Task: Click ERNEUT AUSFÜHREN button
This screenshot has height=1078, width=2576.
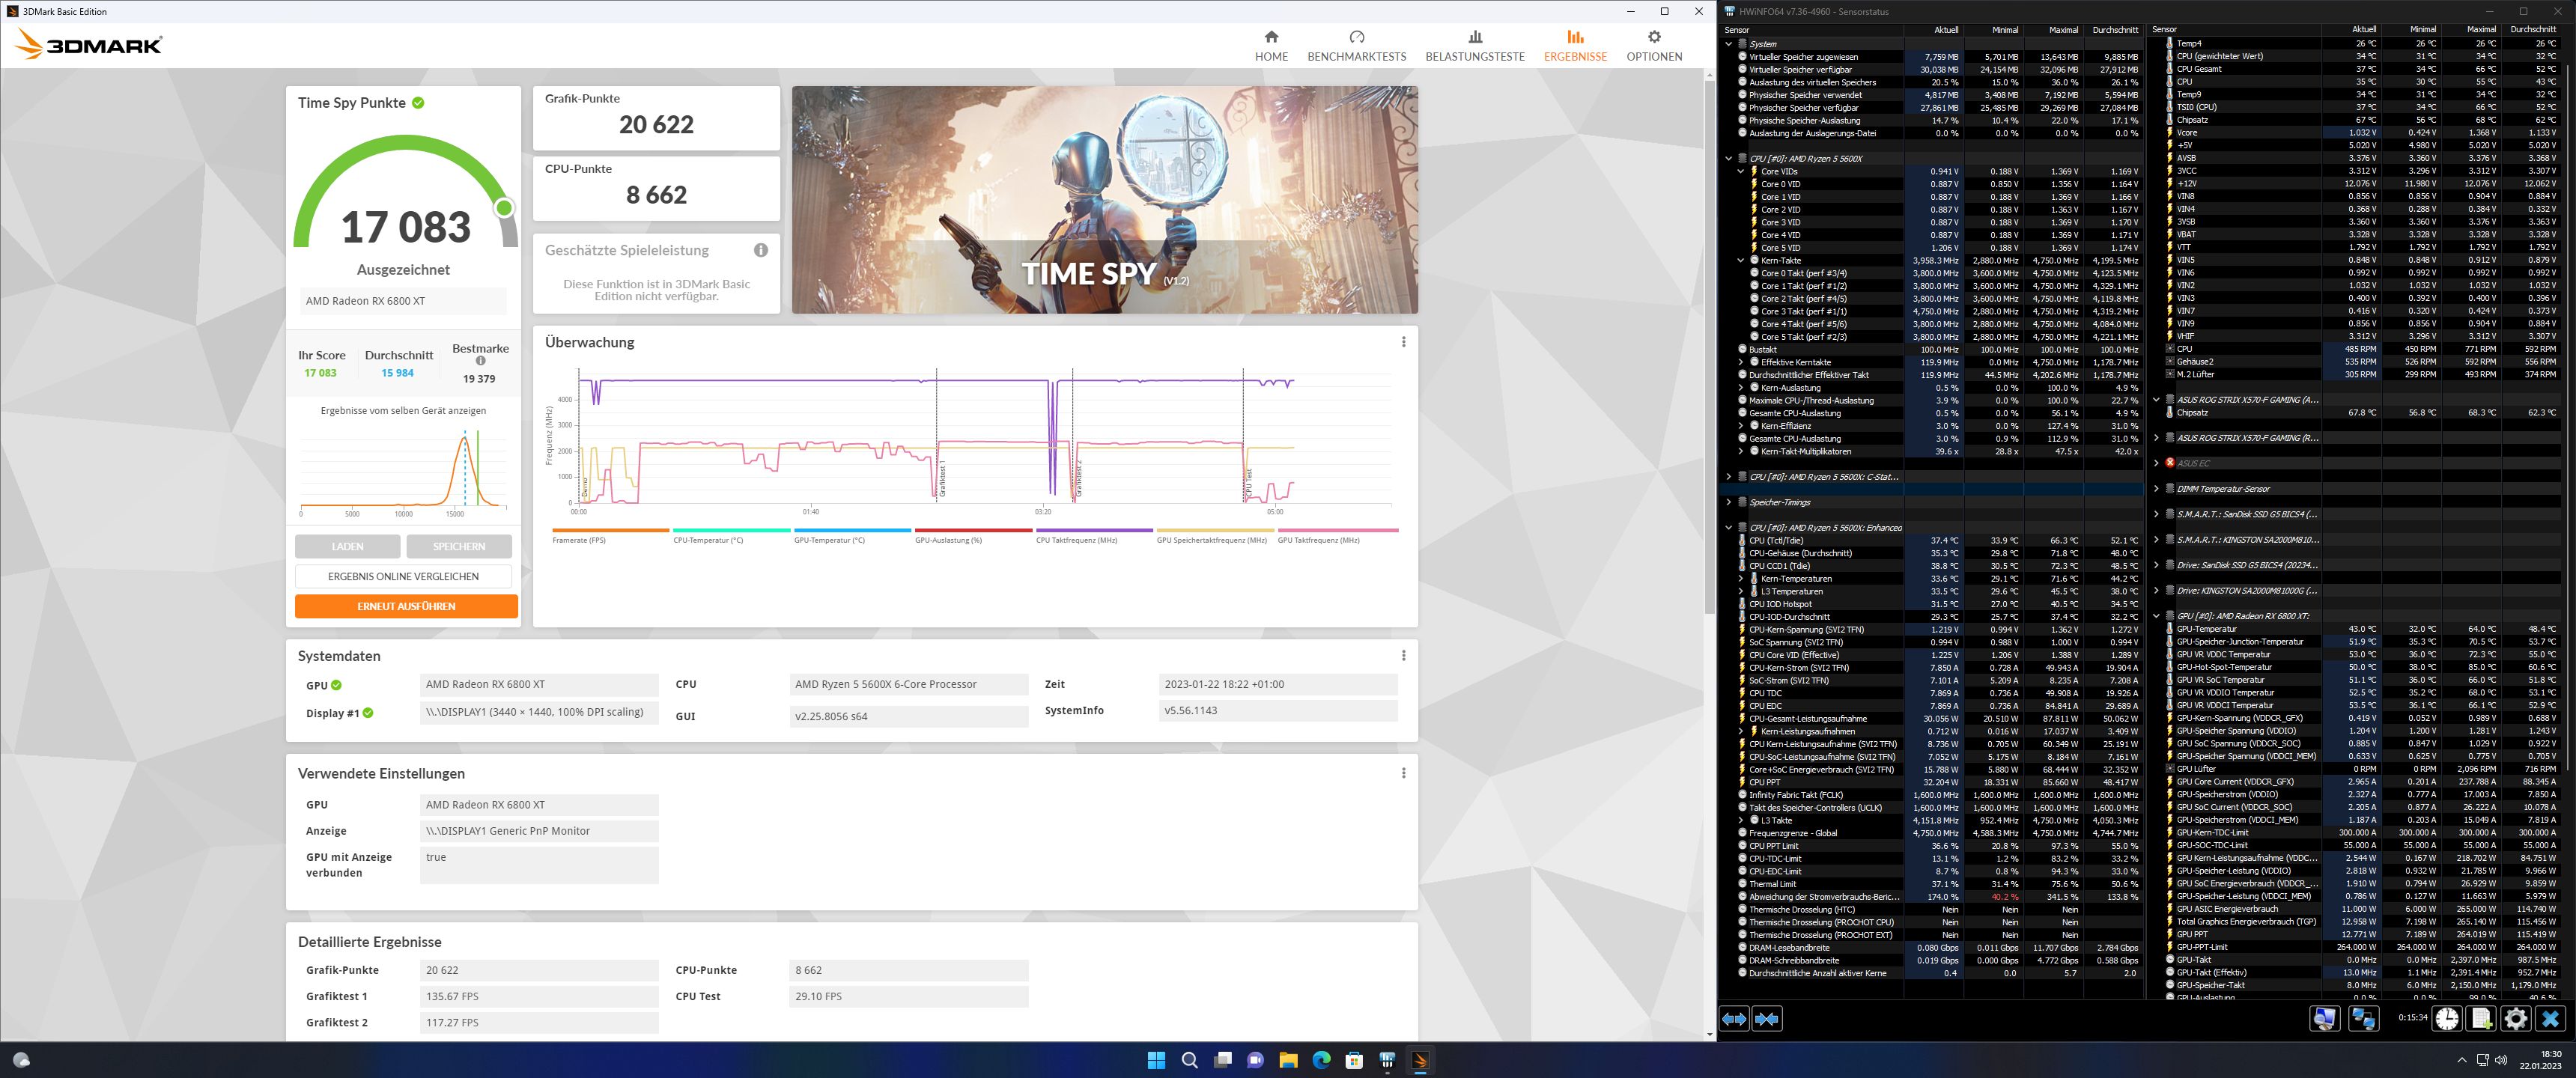Action: click(406, 606)
